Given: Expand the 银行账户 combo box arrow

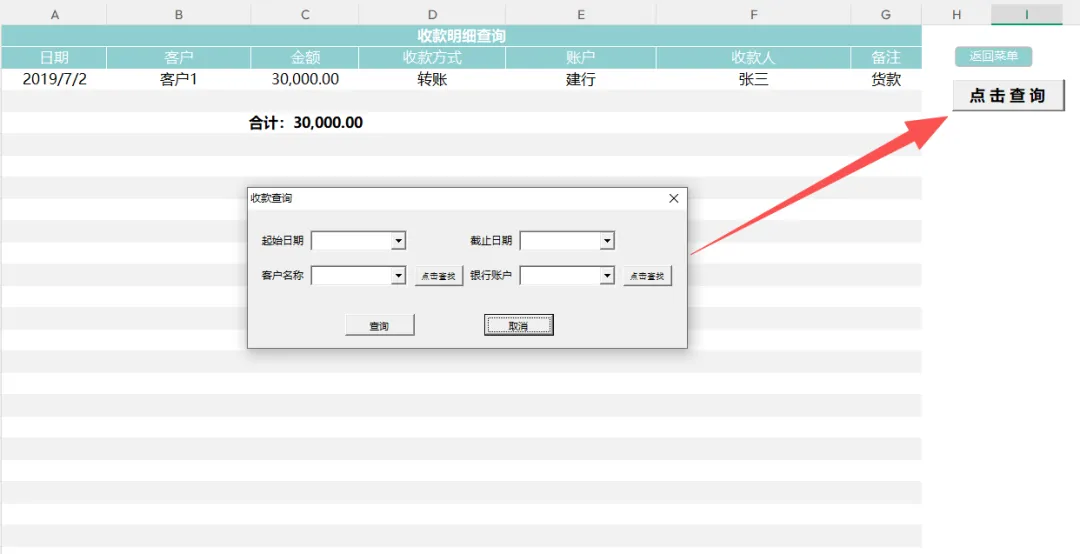Looking at the screenshot, I should pyautogui.click(x=607, y=276).
